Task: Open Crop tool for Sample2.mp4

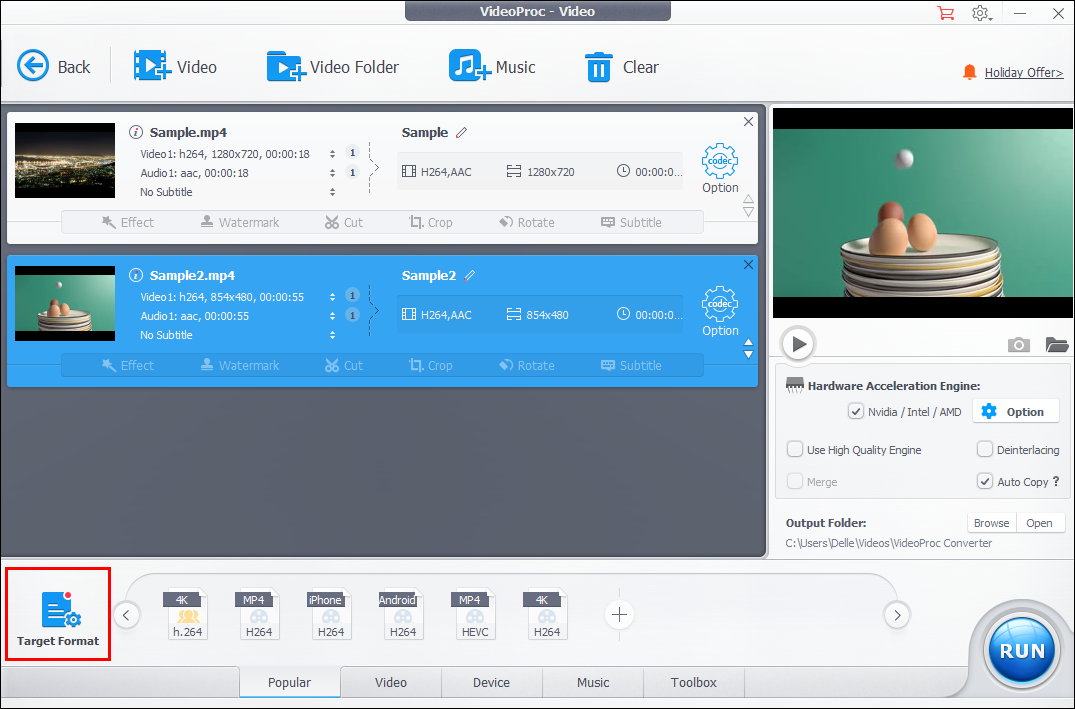Action: tap(431, 365)
